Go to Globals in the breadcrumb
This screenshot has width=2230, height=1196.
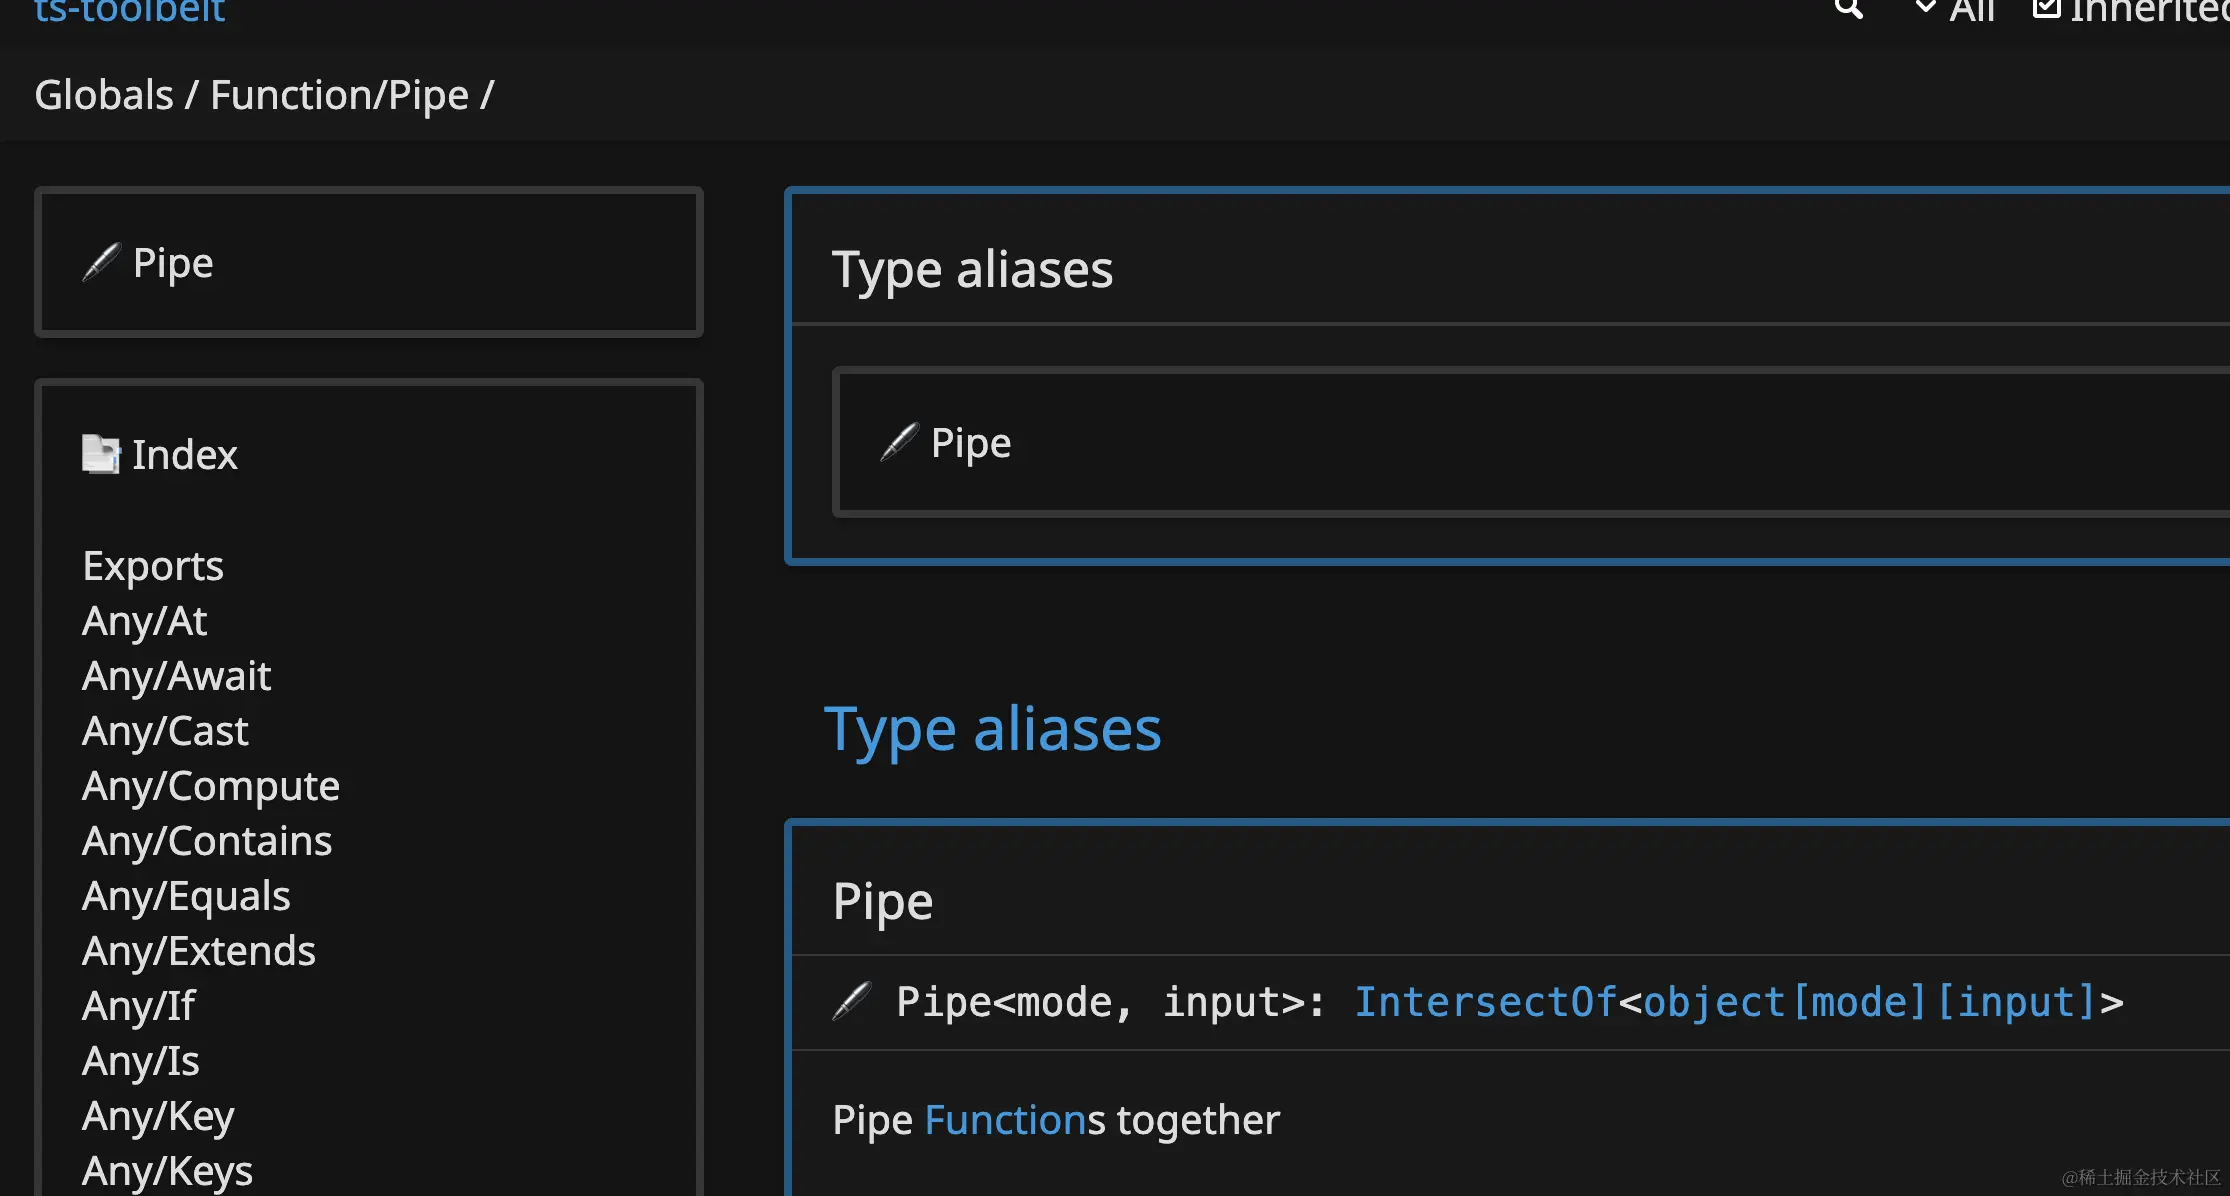pos(104,95)
